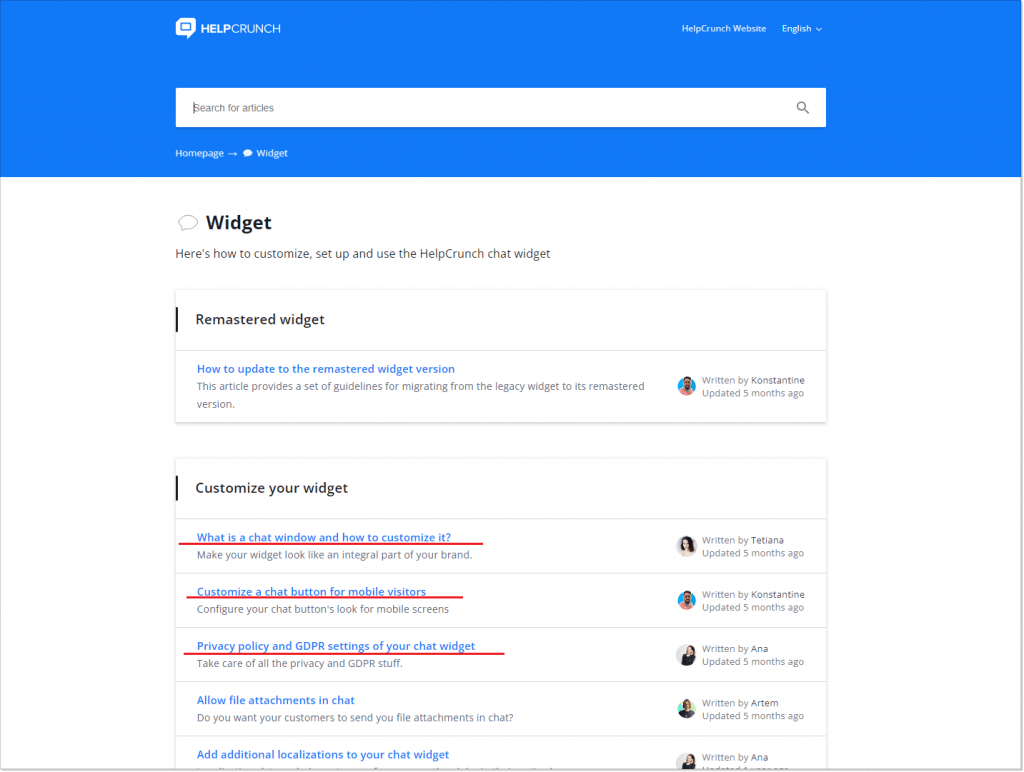Open the HelpCrunch Website menu item
This screenshot has height=772, width=1024.
click(723, 28)
